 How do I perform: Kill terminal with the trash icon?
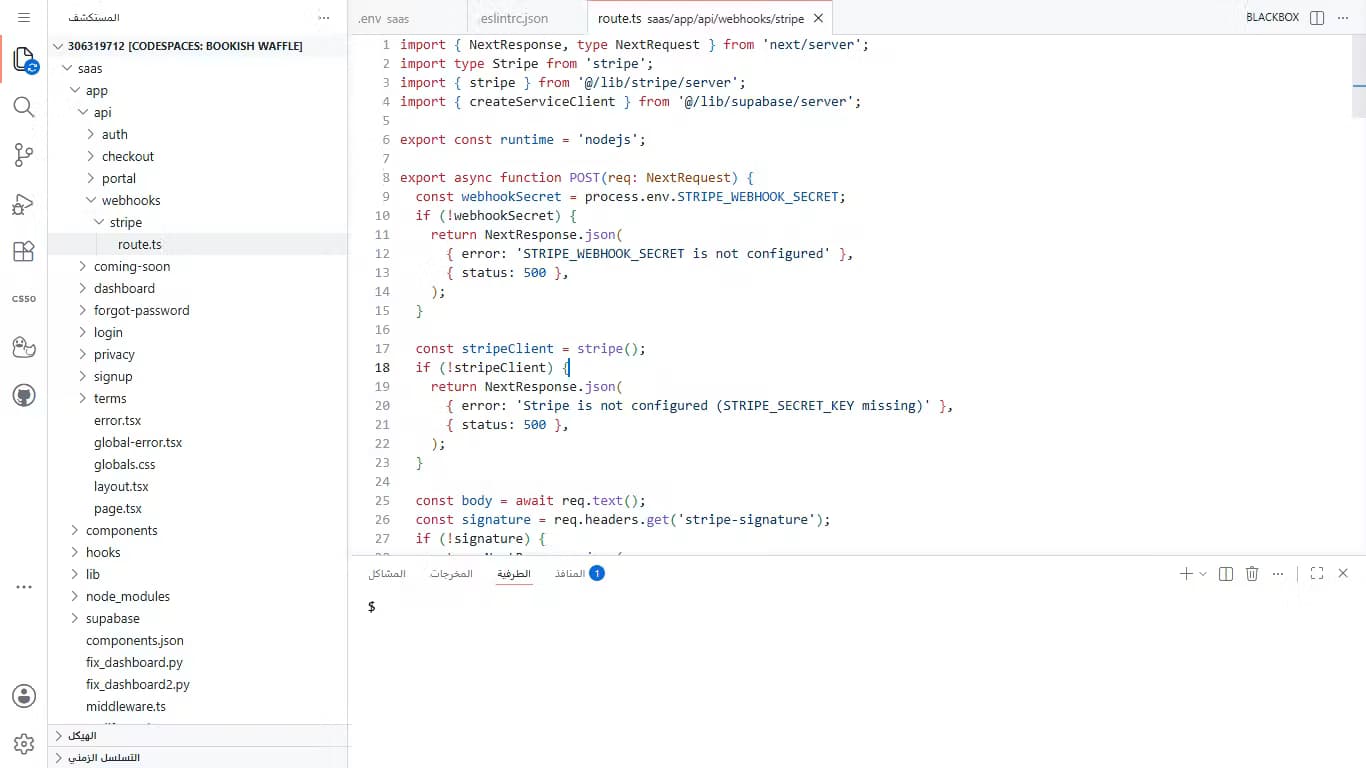1252,573
